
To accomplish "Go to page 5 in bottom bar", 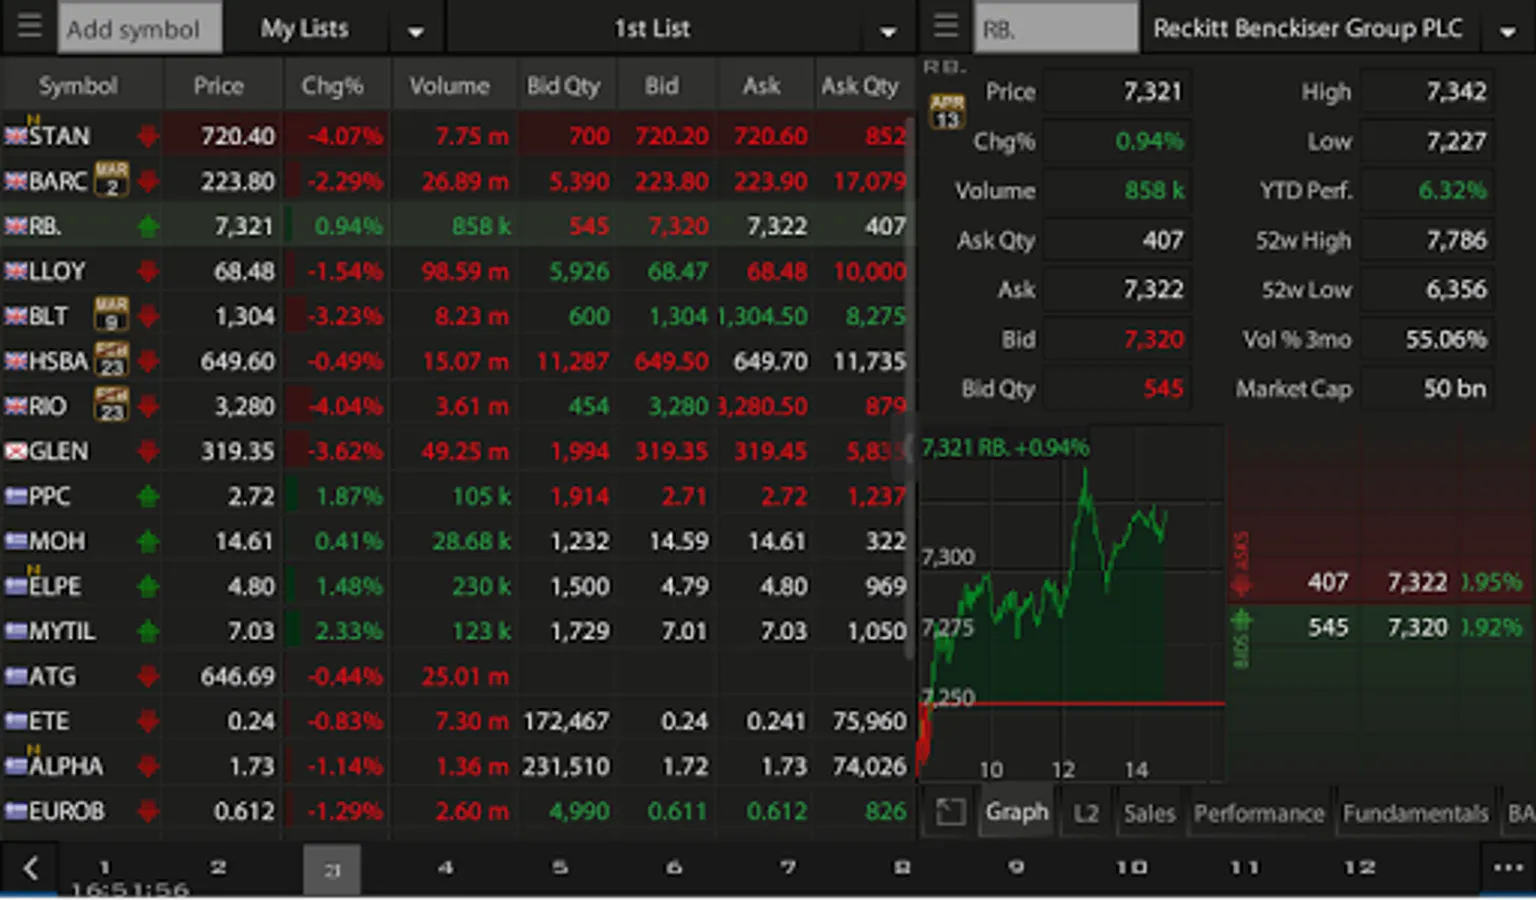I will (560, 867).
